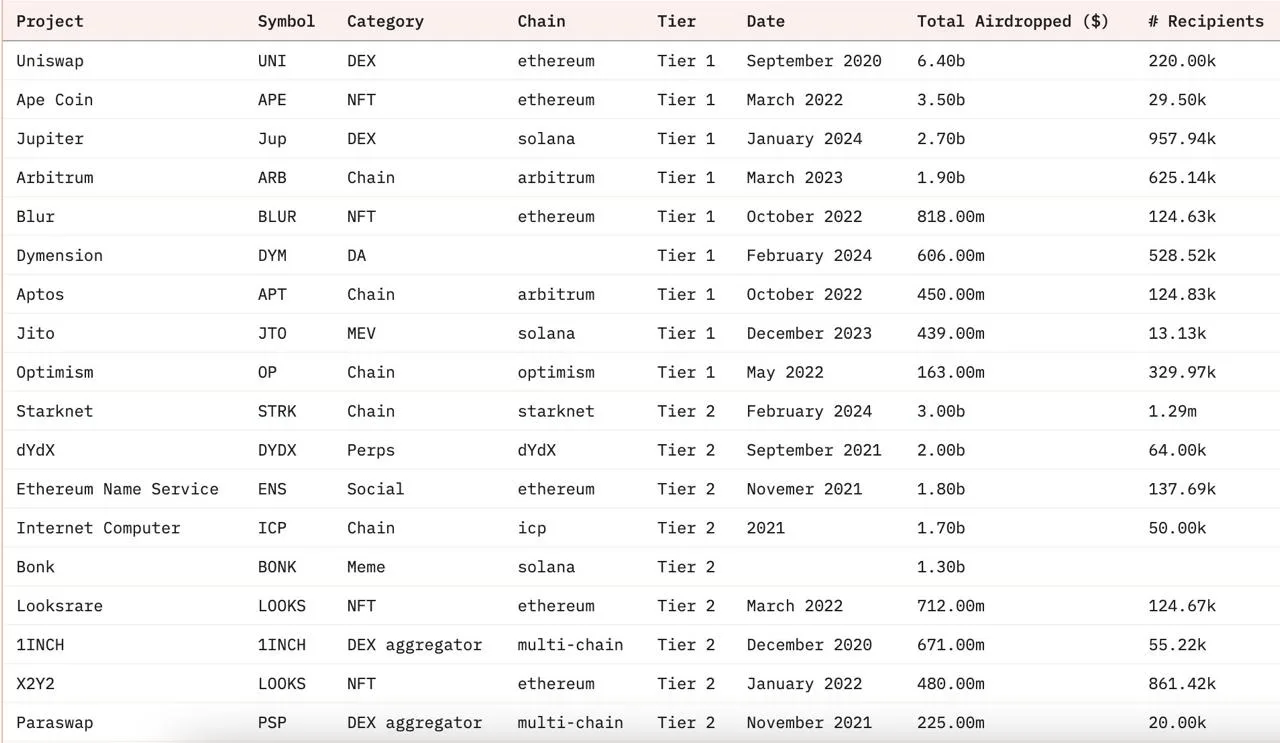Click the 20.00k recipients value

pyautogui.click(x=1177, y=724)
